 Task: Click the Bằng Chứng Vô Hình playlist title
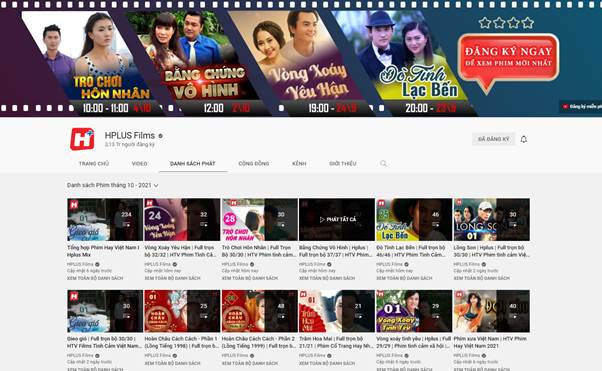click(x=335, y=251)
